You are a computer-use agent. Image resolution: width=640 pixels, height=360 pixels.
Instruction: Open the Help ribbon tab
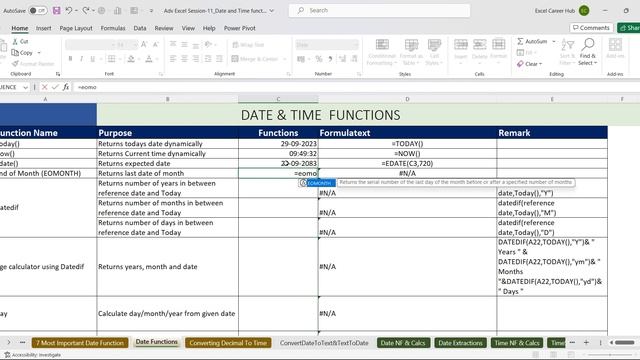pos(209,28)
